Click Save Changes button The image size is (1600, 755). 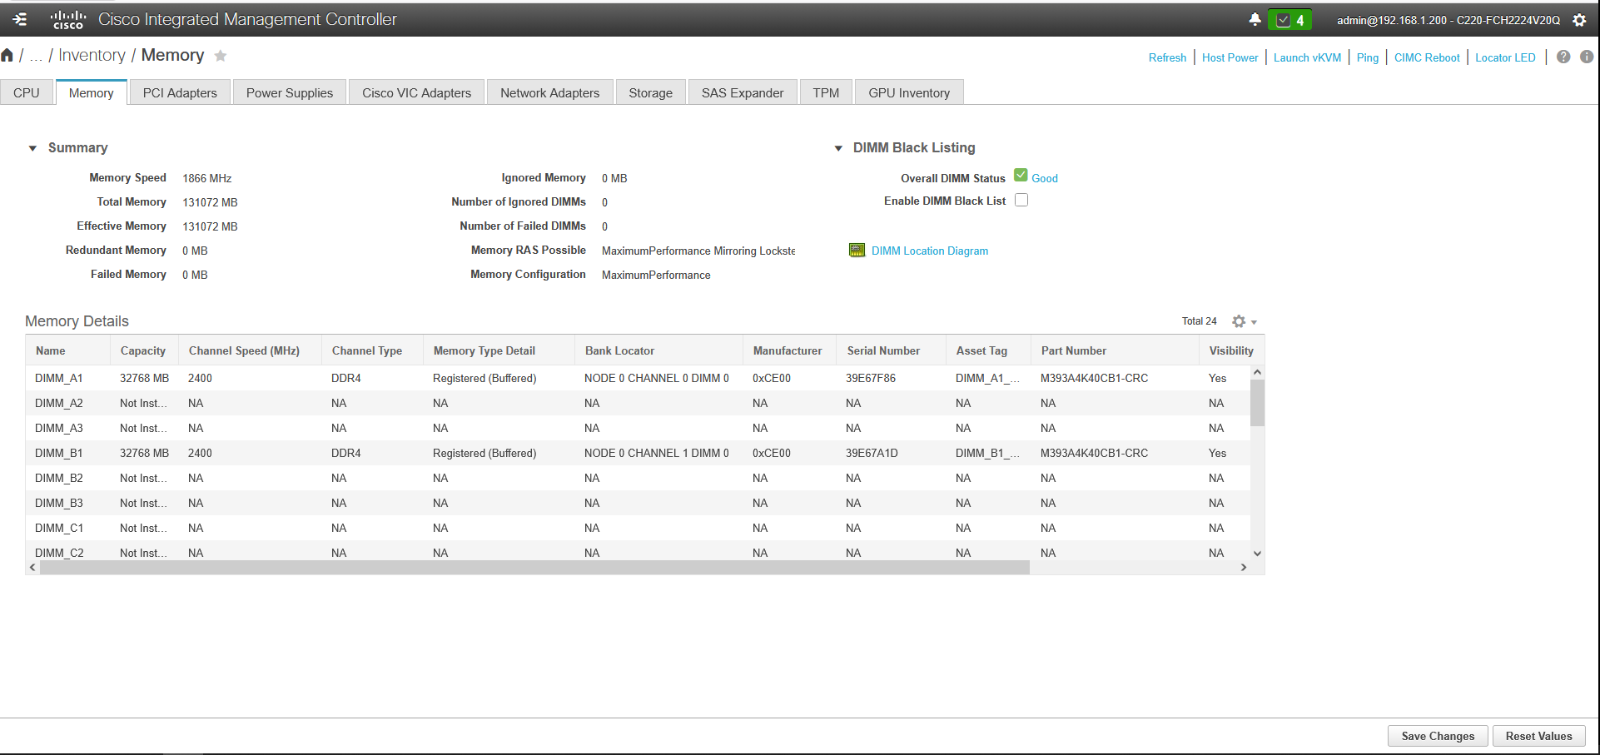(x=1438, y=736)
